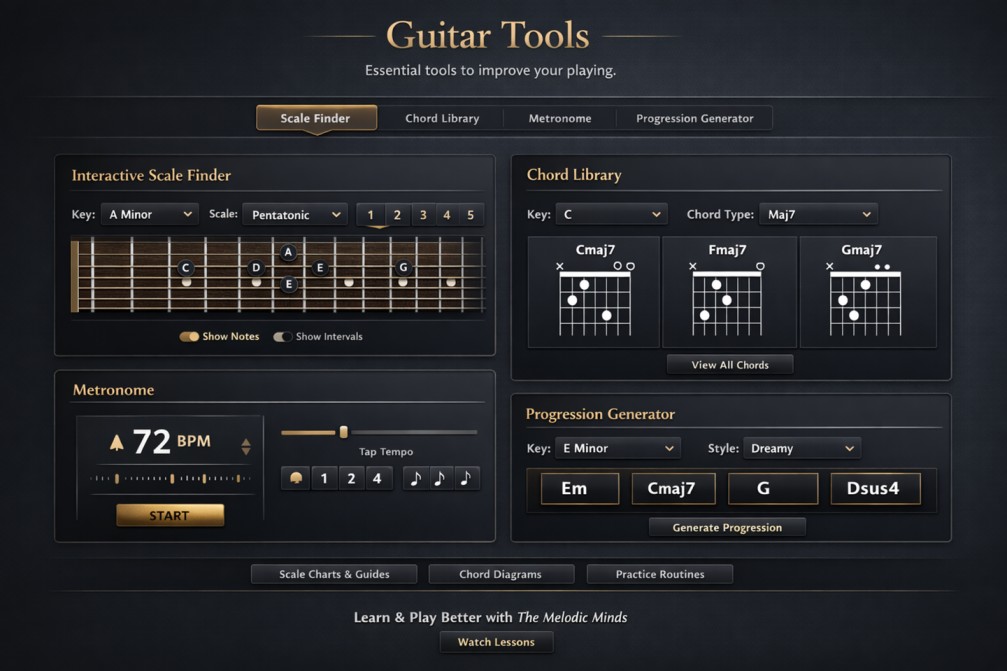Click the bell accent icon under Tap Tempo
Viewport: 1007px width, 671px height.
(296, 478)
